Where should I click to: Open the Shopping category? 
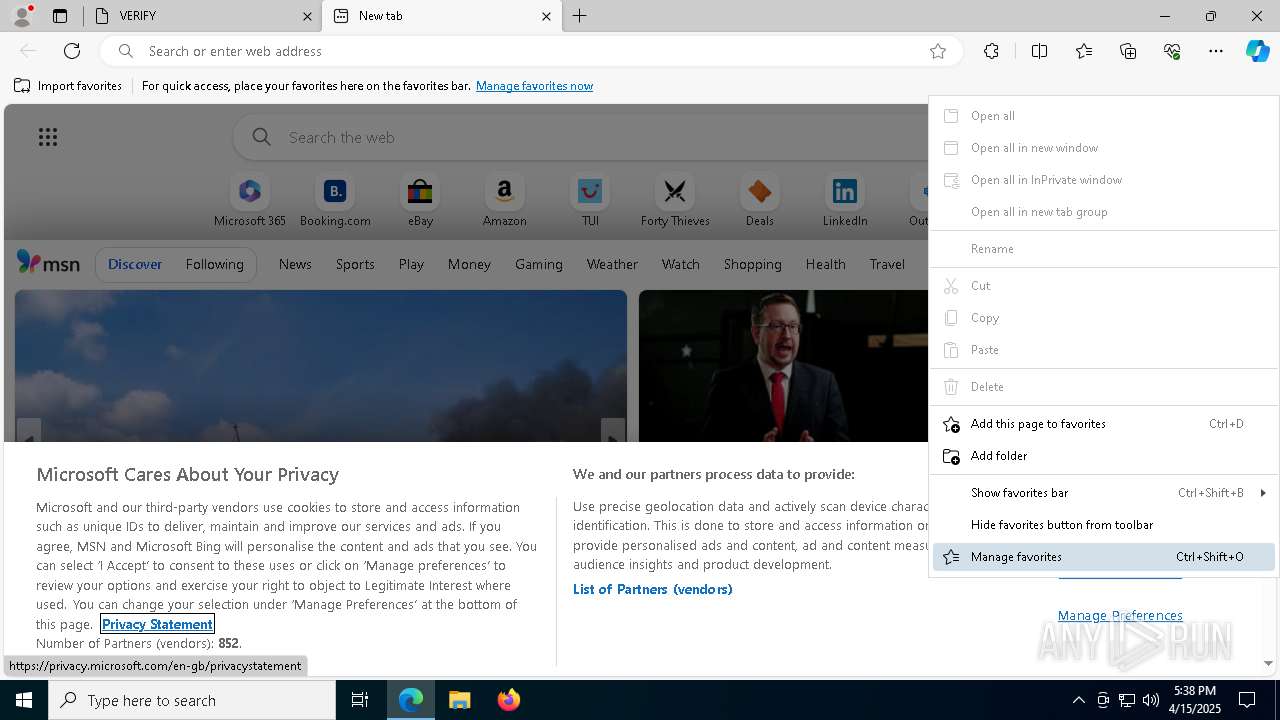tap(752, 264)
